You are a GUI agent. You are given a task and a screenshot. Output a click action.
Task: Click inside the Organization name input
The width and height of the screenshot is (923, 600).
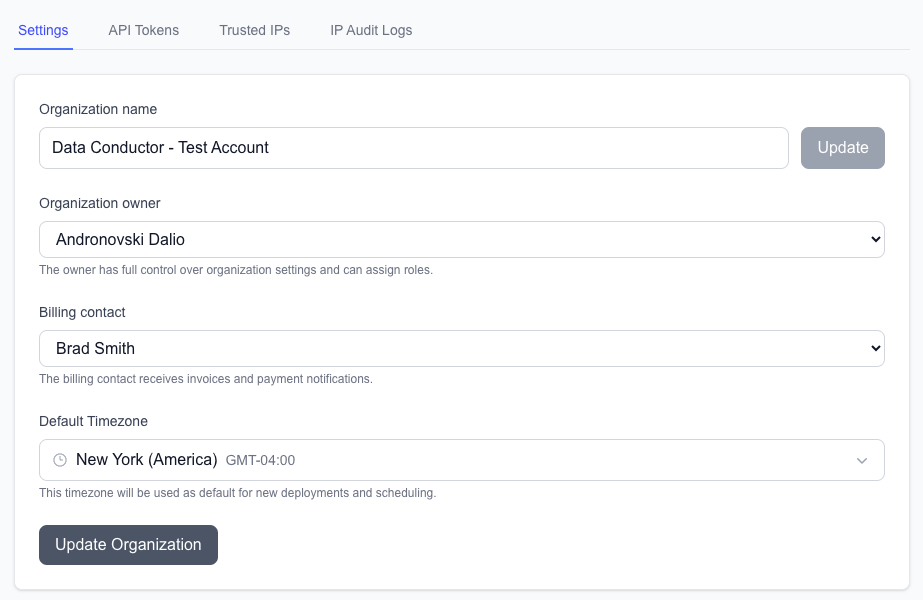[x=413, y=147]
